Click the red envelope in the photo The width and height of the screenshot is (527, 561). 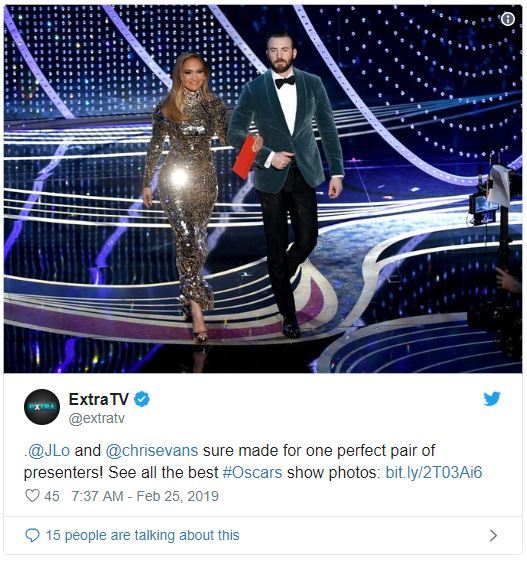click(245, 156)
